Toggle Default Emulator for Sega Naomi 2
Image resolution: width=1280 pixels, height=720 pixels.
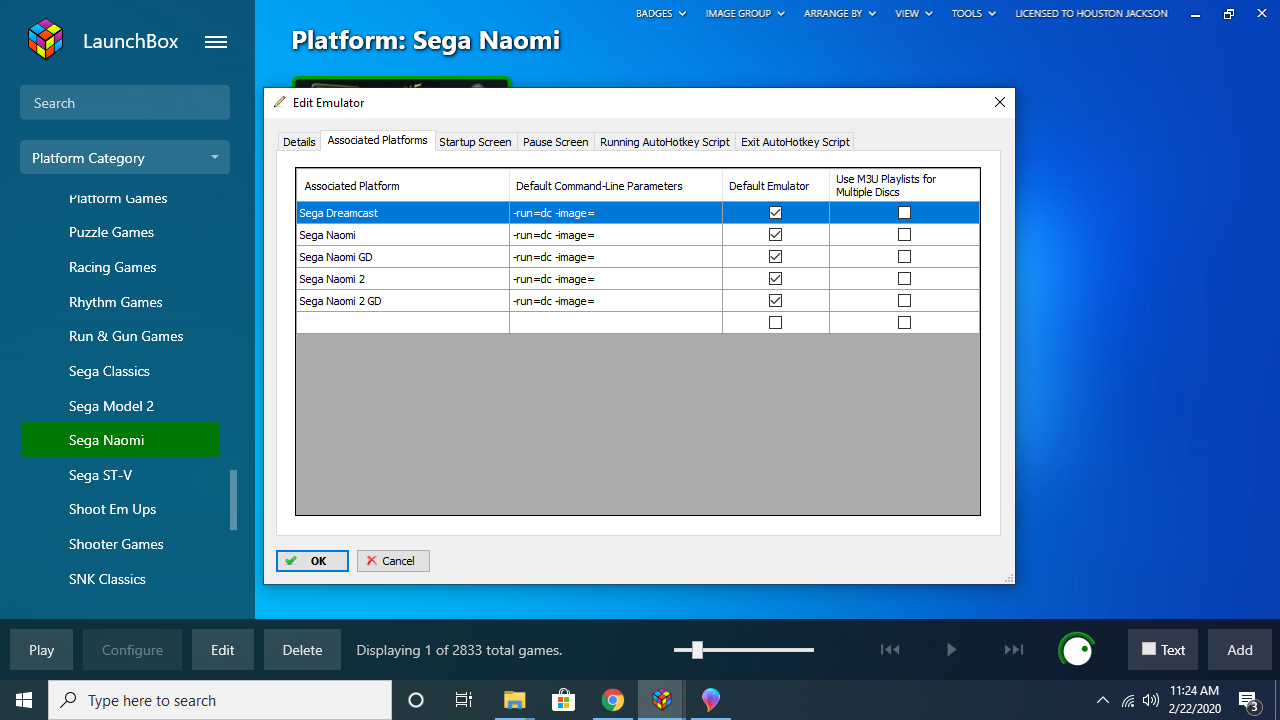(775, 279)
